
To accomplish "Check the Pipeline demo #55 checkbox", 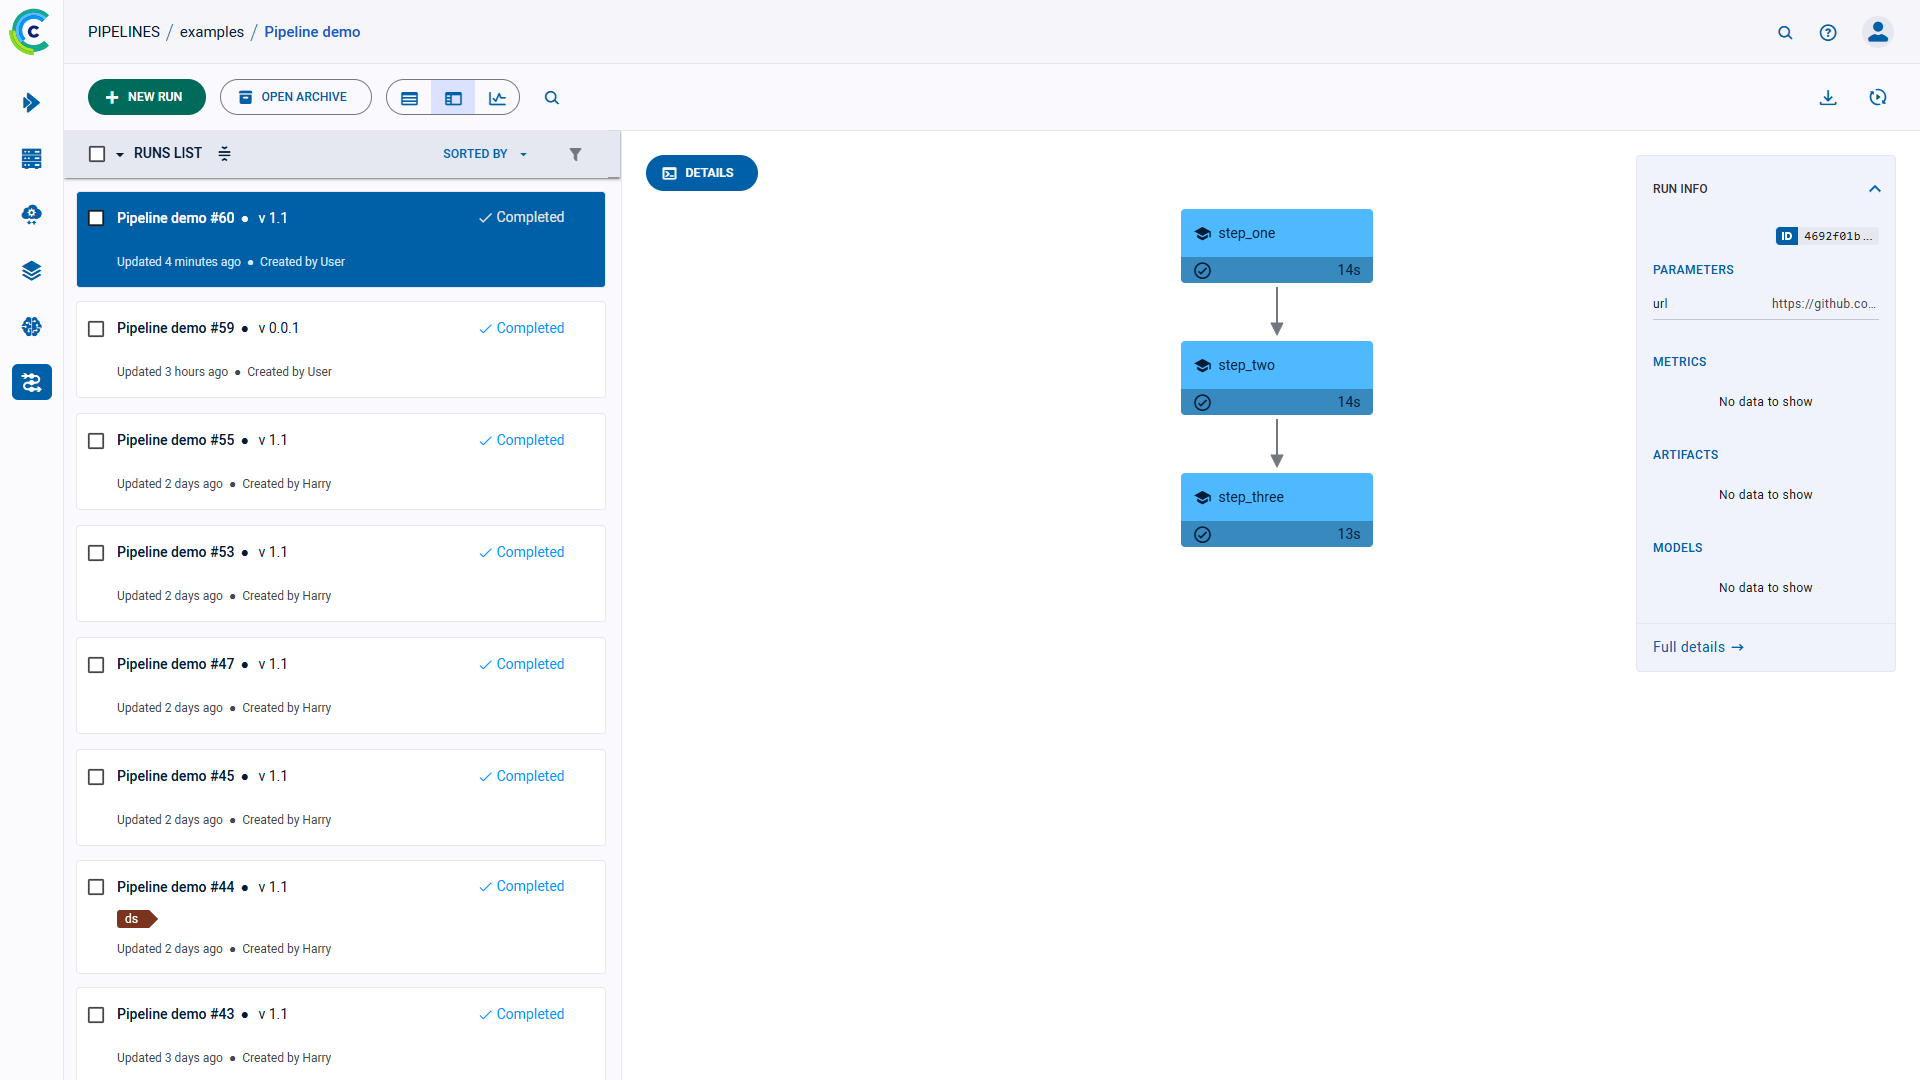I will click(96, 441).
